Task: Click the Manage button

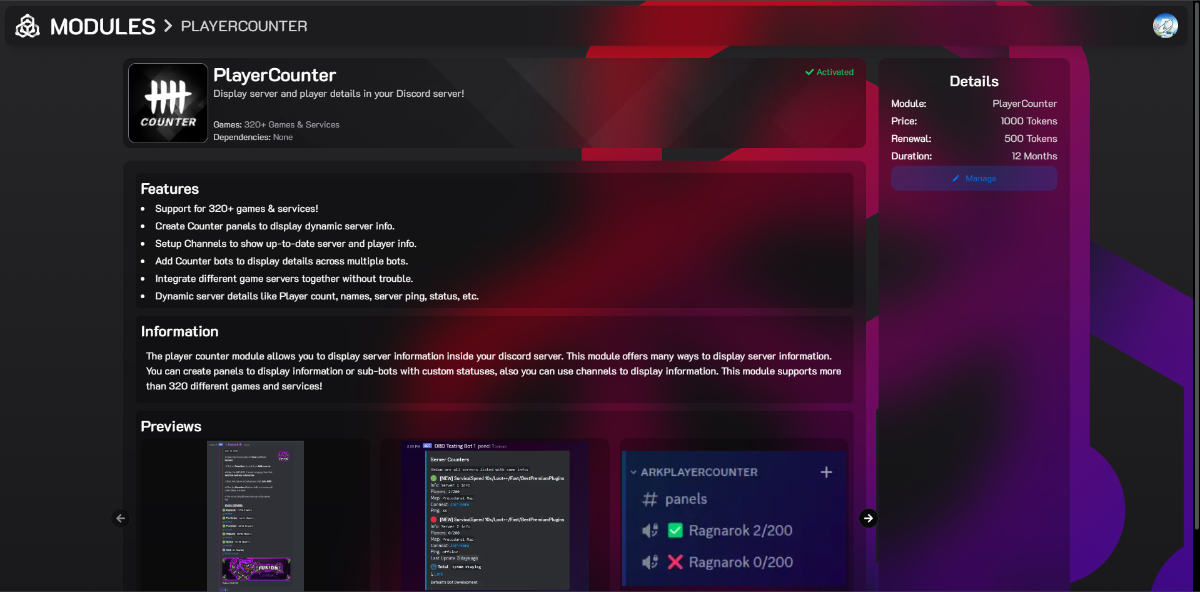Action: tap(974, 178)
